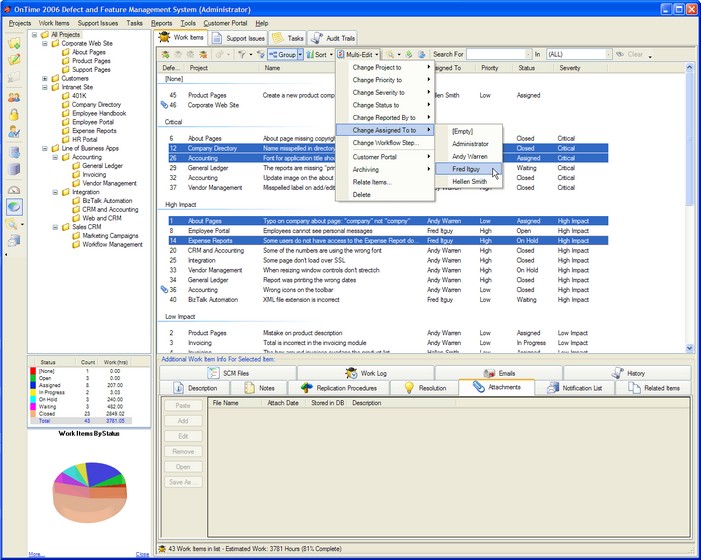Click the edit project pencil icon

pos(14,59)
